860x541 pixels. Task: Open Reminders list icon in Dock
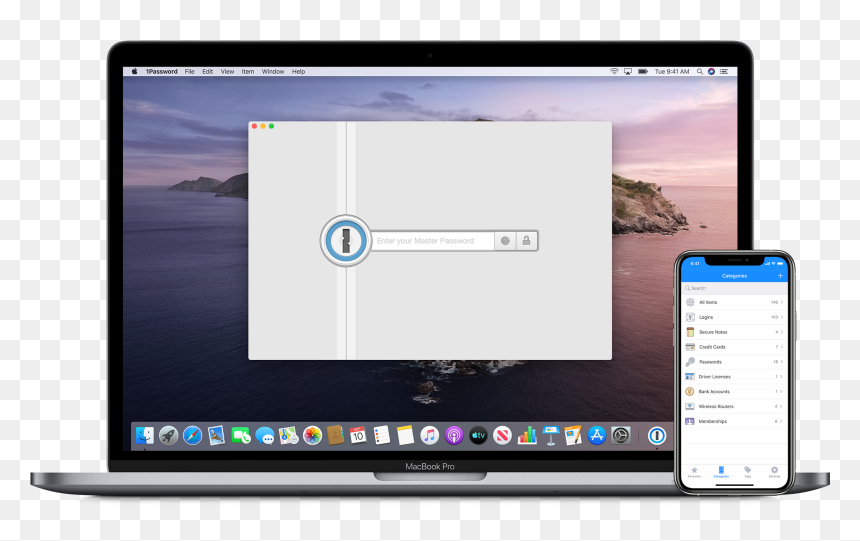tap(382, 436)
